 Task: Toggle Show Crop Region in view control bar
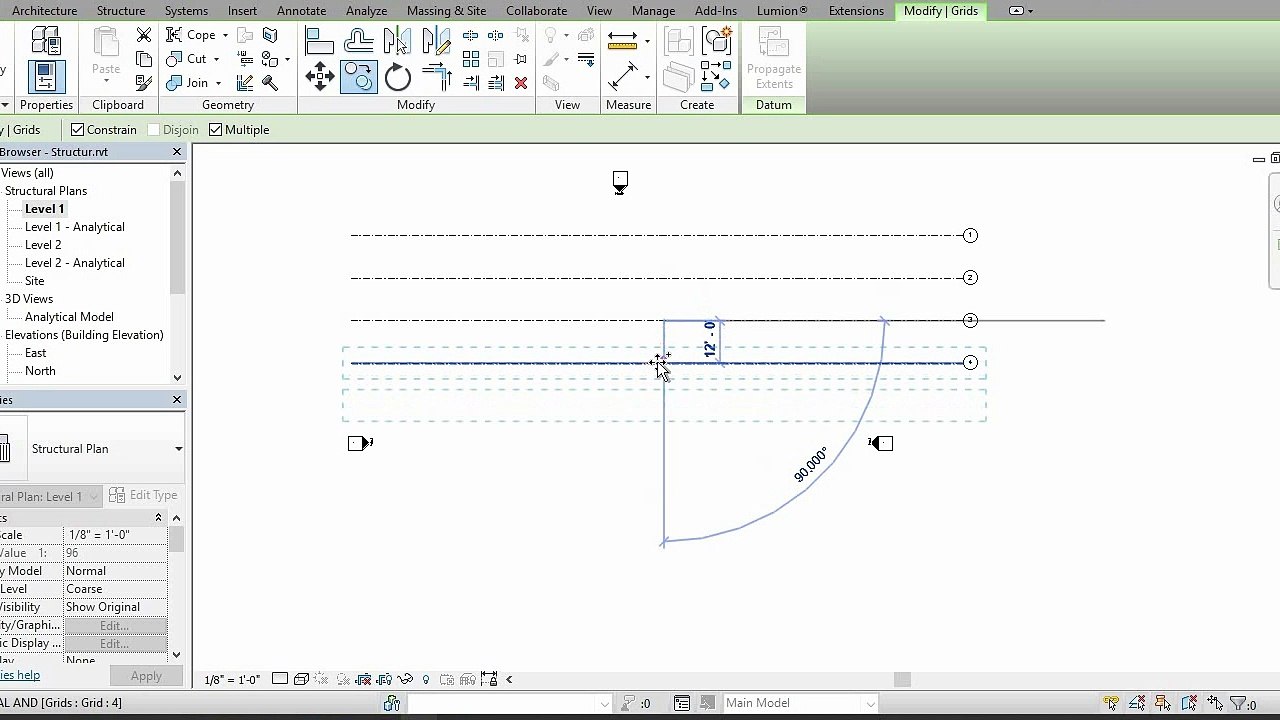coord(384,679)
